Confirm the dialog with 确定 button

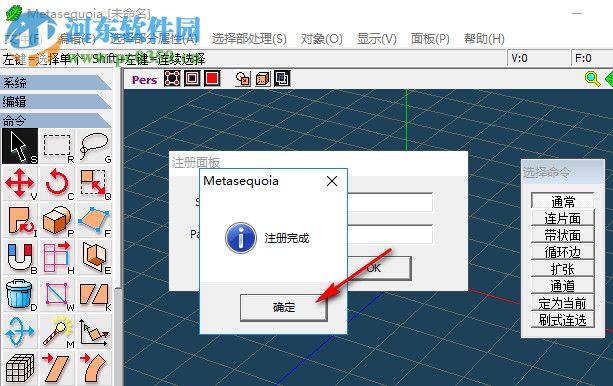[284, 307]
